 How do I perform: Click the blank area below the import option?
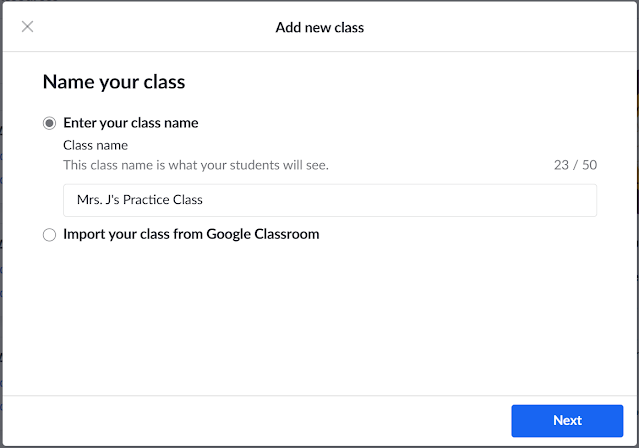pos(320,320)
